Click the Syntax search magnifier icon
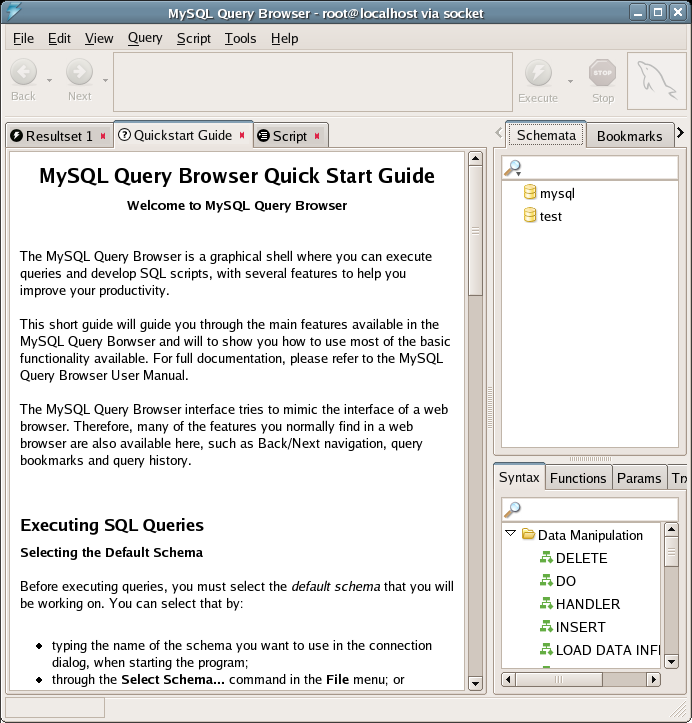 click(x=512, y=510)
